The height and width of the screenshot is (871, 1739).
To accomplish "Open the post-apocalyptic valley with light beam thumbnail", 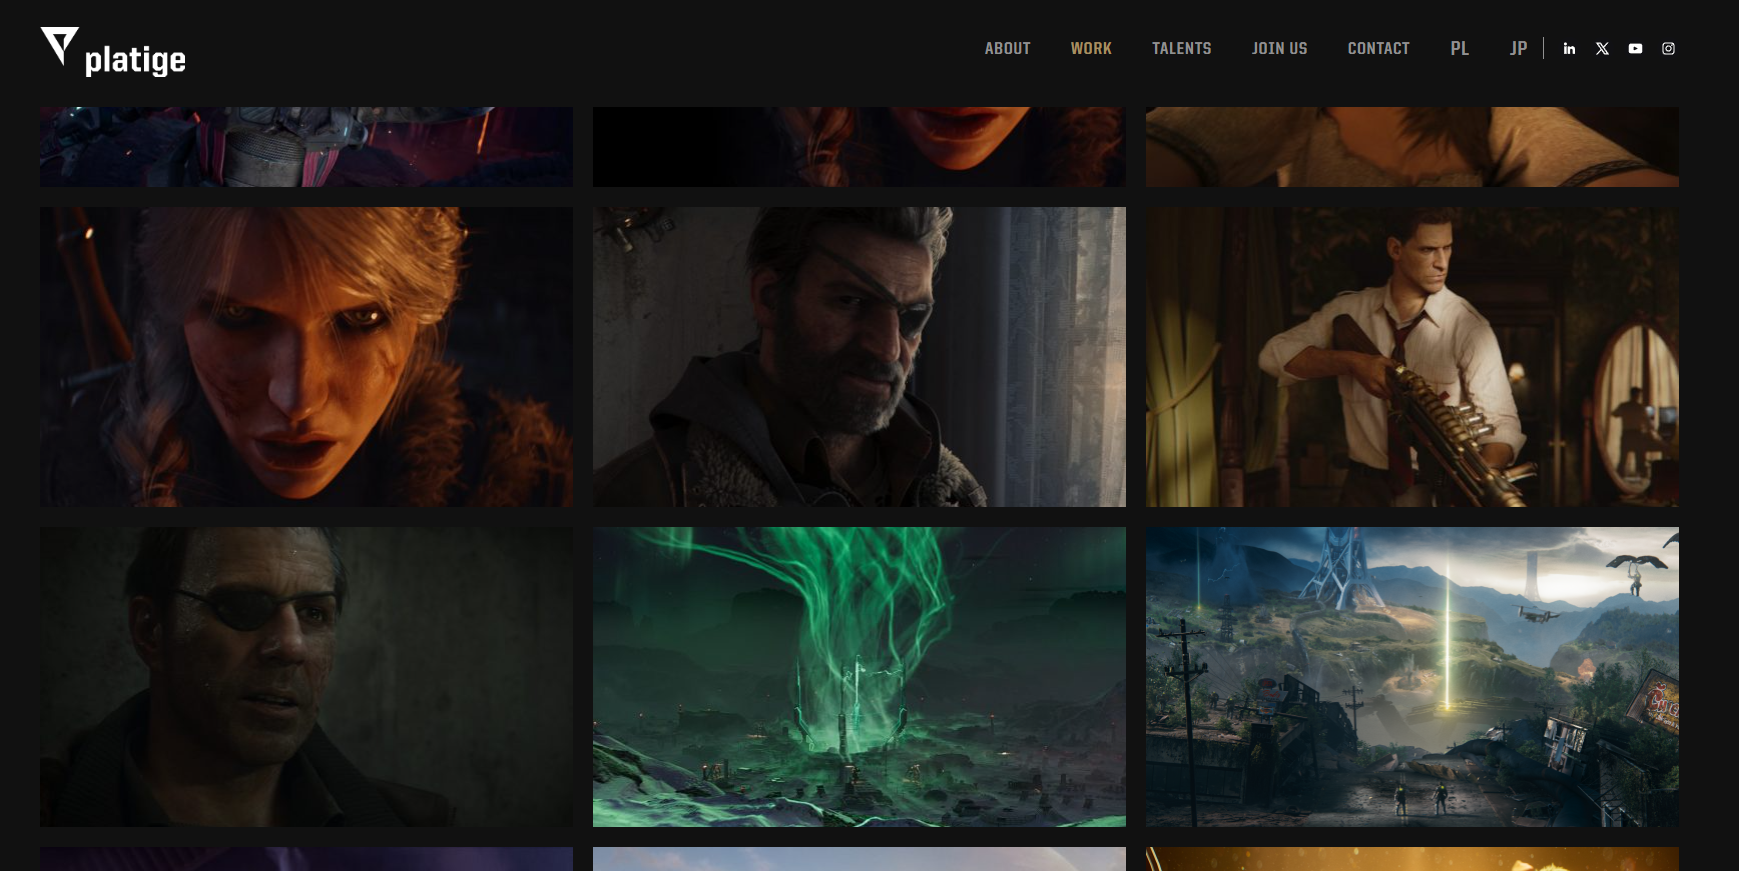I will pyautogui.click(x=1412, y=677).
